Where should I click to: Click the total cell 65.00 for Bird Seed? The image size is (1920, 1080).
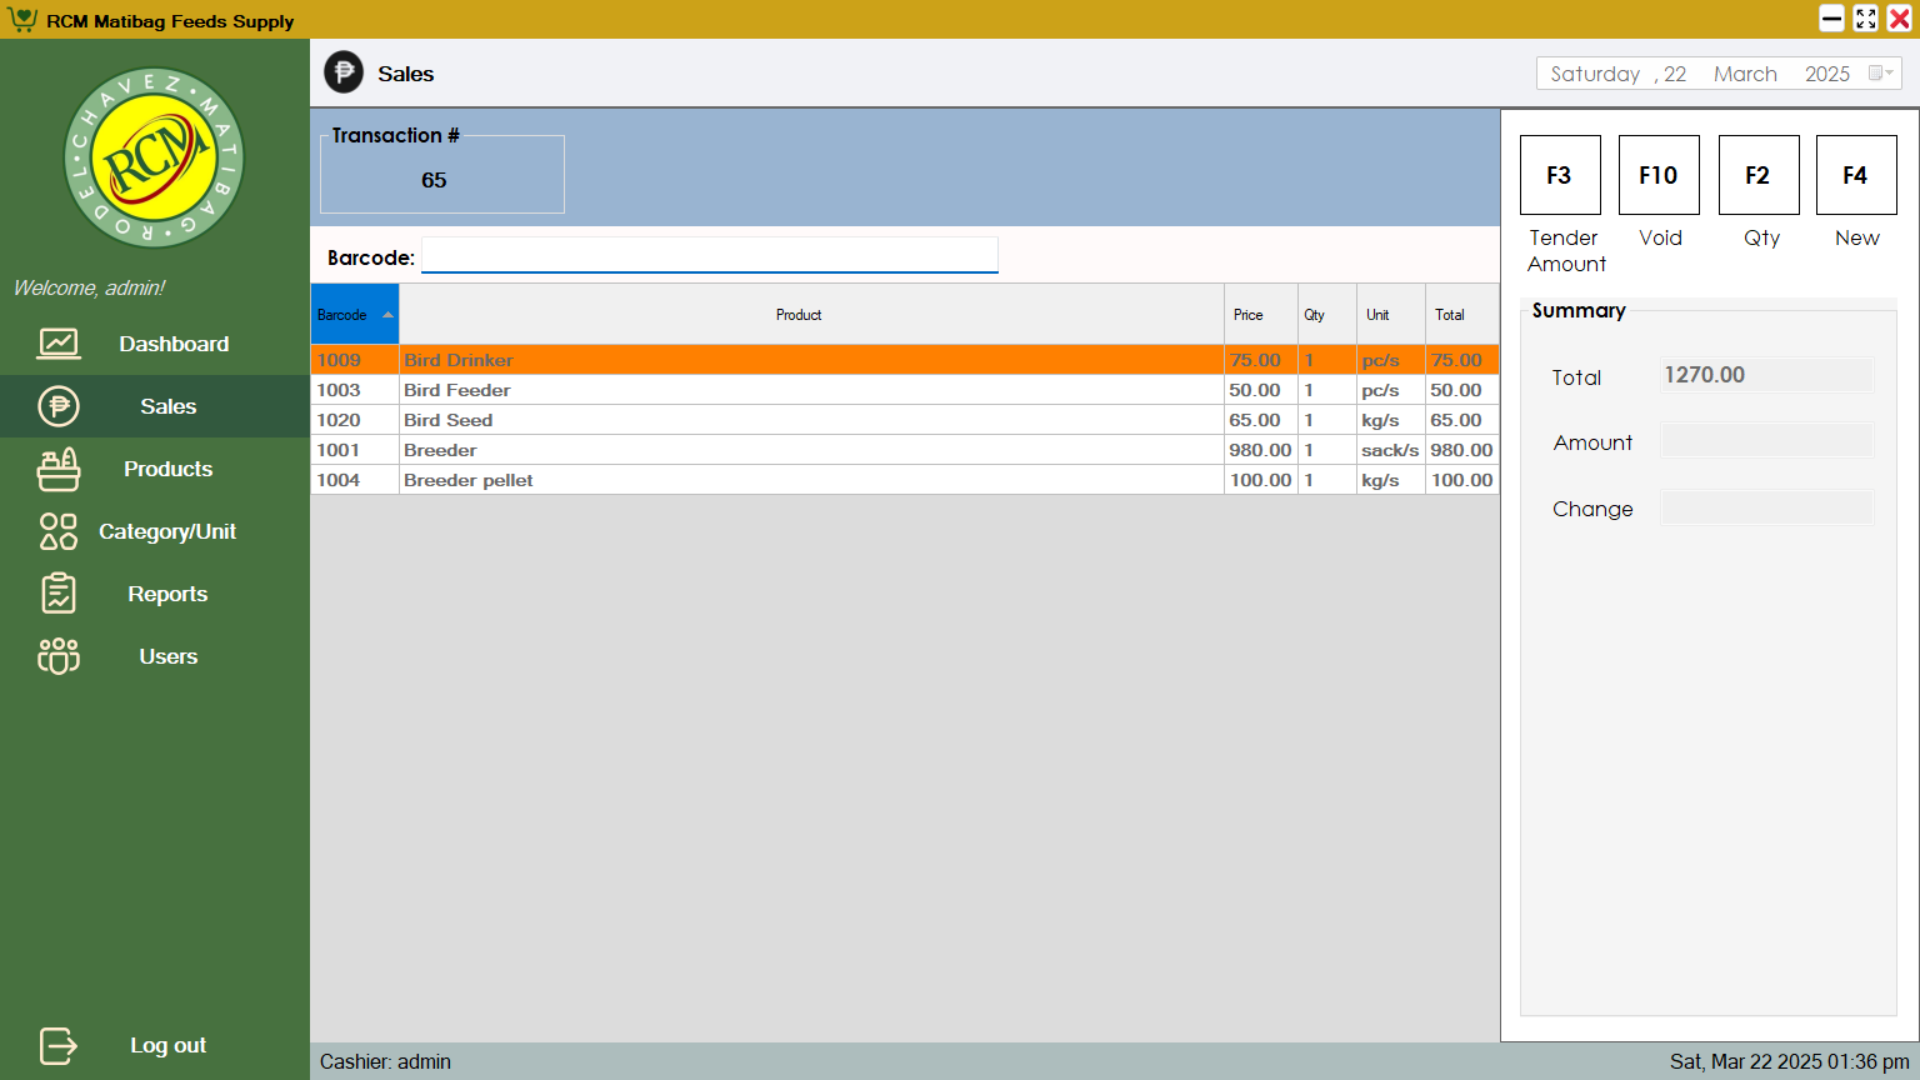(x=1462, y=420)
